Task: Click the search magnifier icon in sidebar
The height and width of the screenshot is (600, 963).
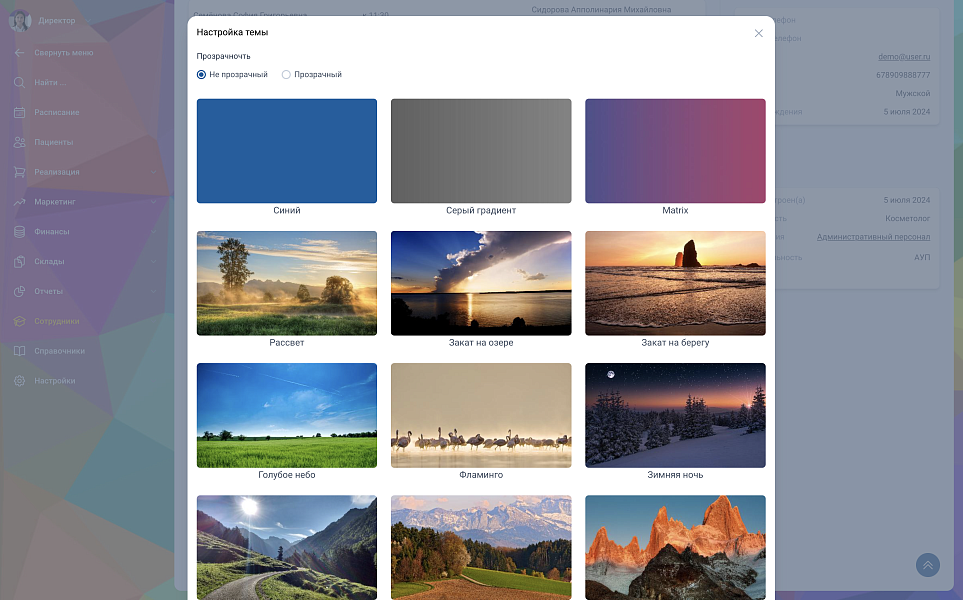Action: pyautogui.click(x=19, y=82)
